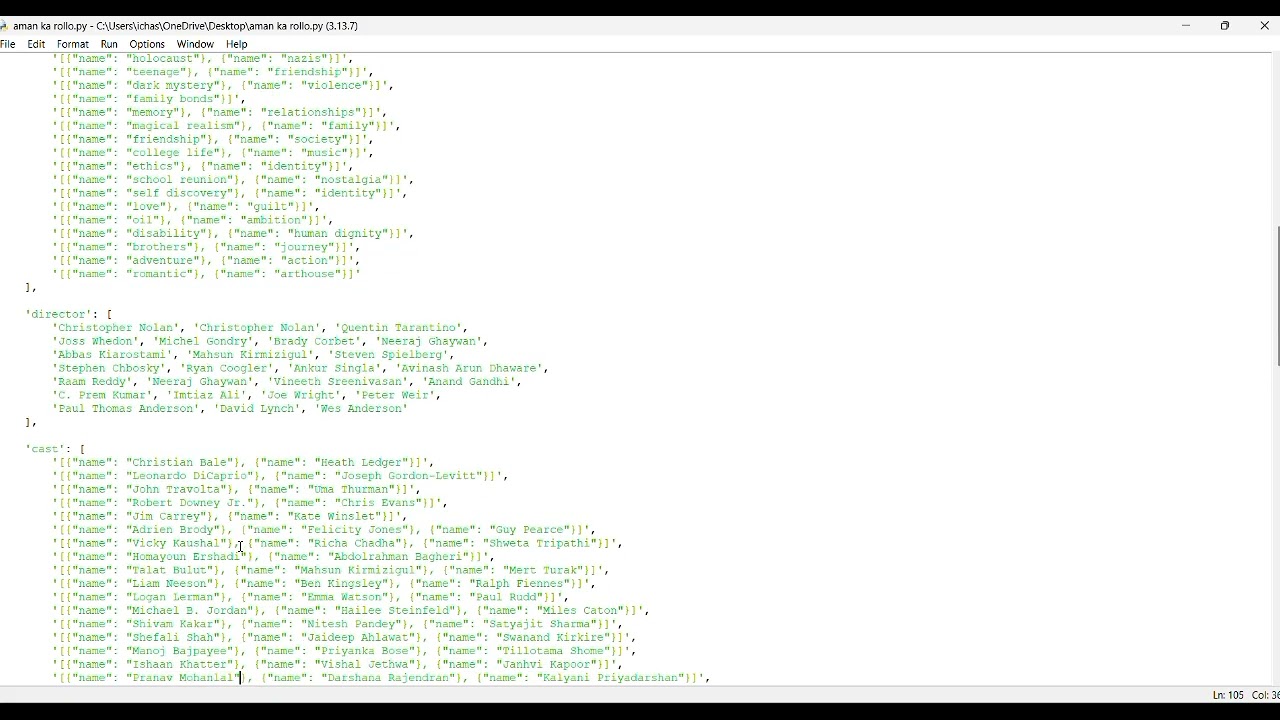Open the Options menu
The width and height of the screenshot is (1280, 720).
point(147,44)
